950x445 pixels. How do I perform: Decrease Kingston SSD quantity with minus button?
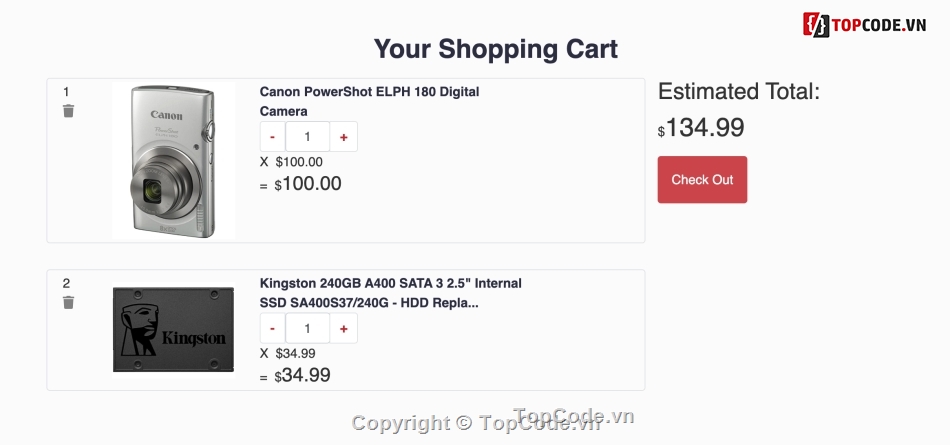tap(272, 328)
